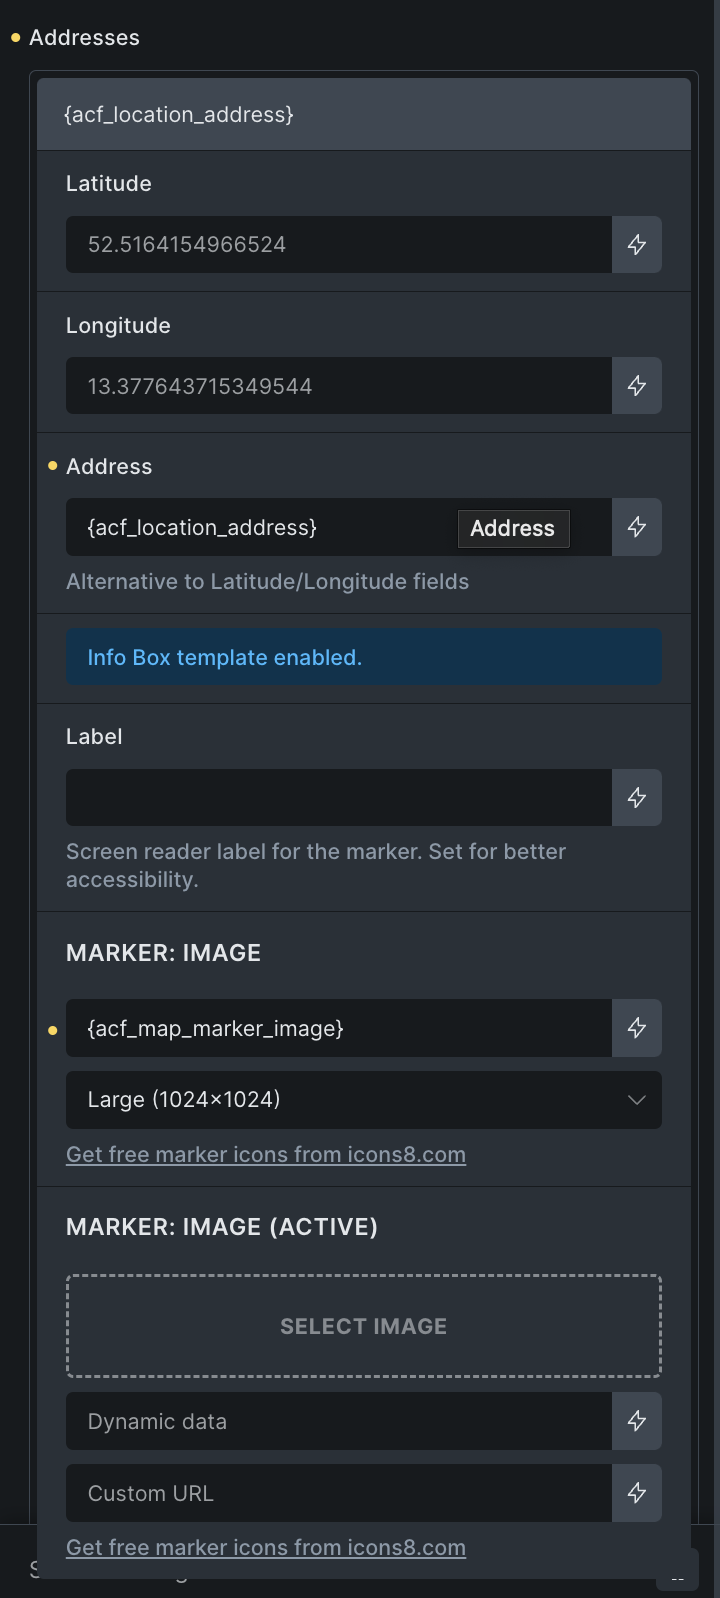Click the bolt icon beside Label field
This screenshot has height=1598, width=720.
tap(637, 798)
